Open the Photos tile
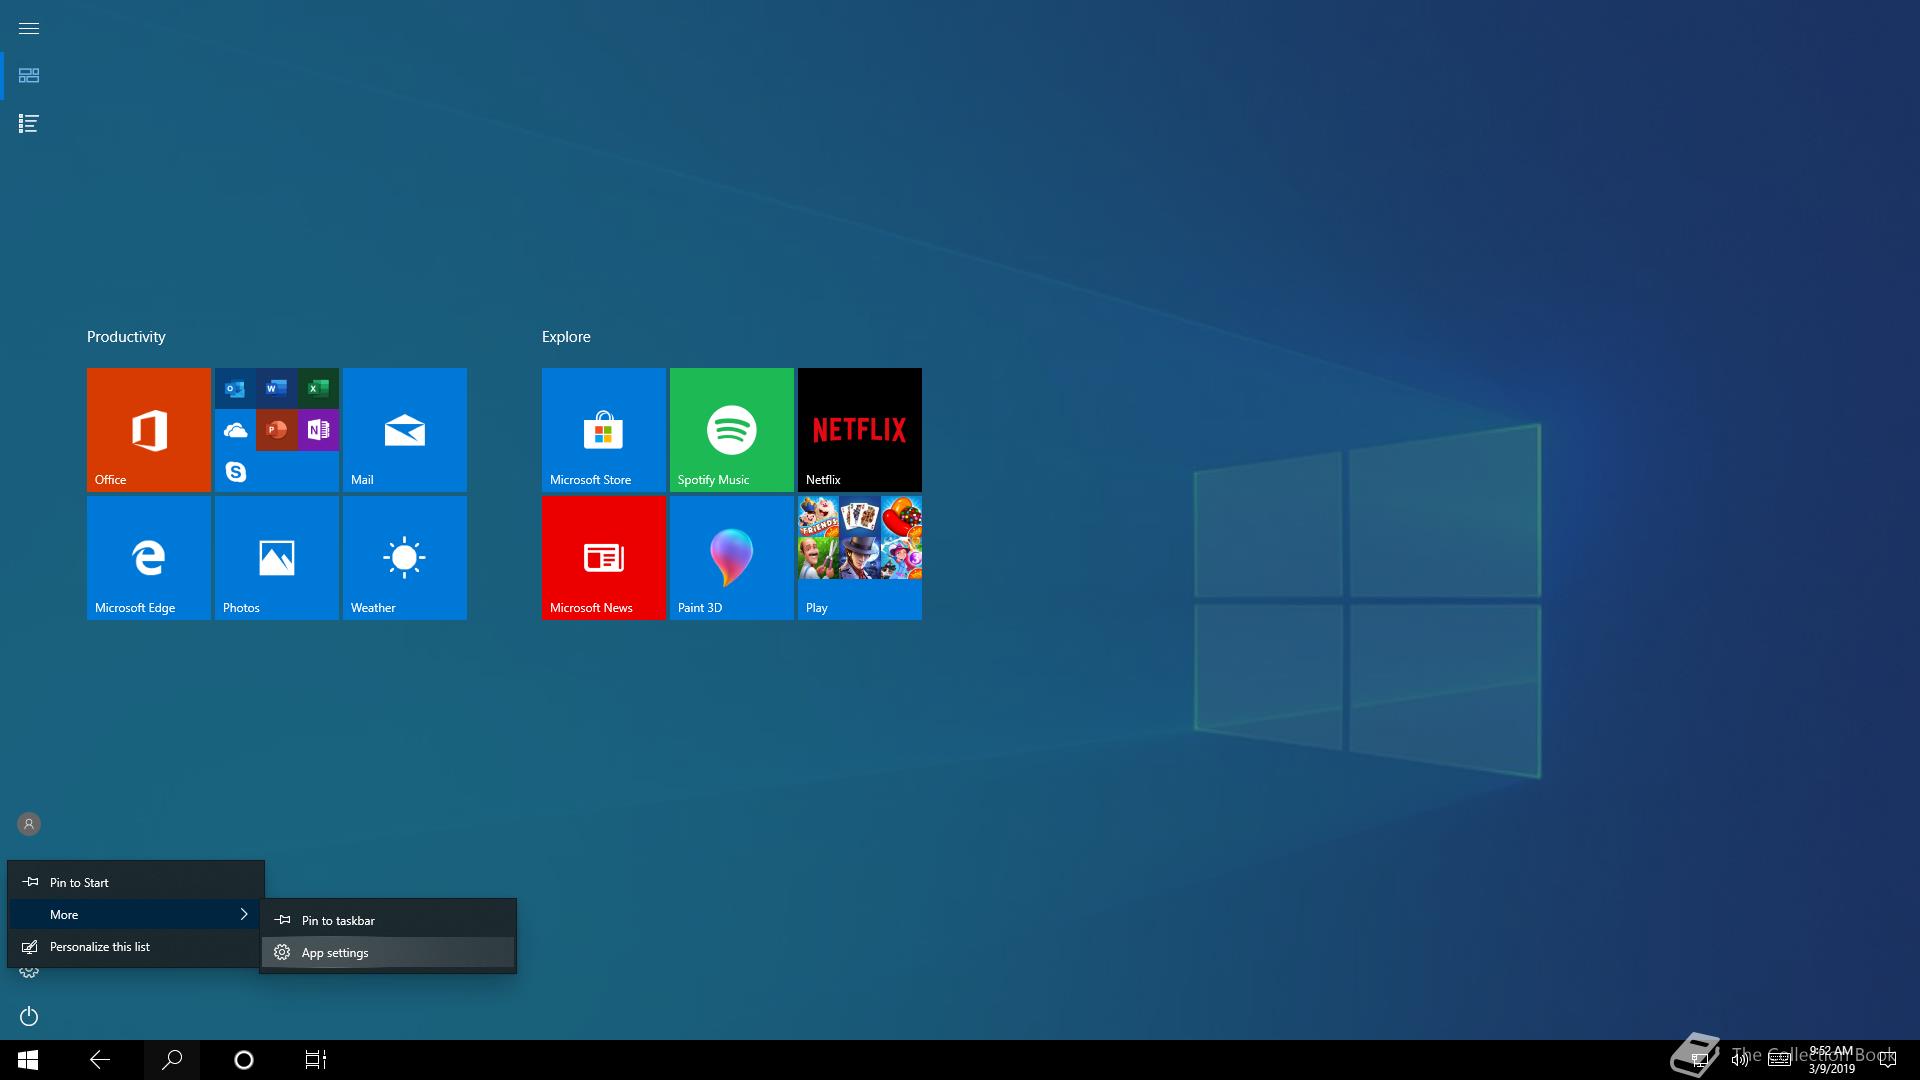1920x1080 pixels. (277, 558)
